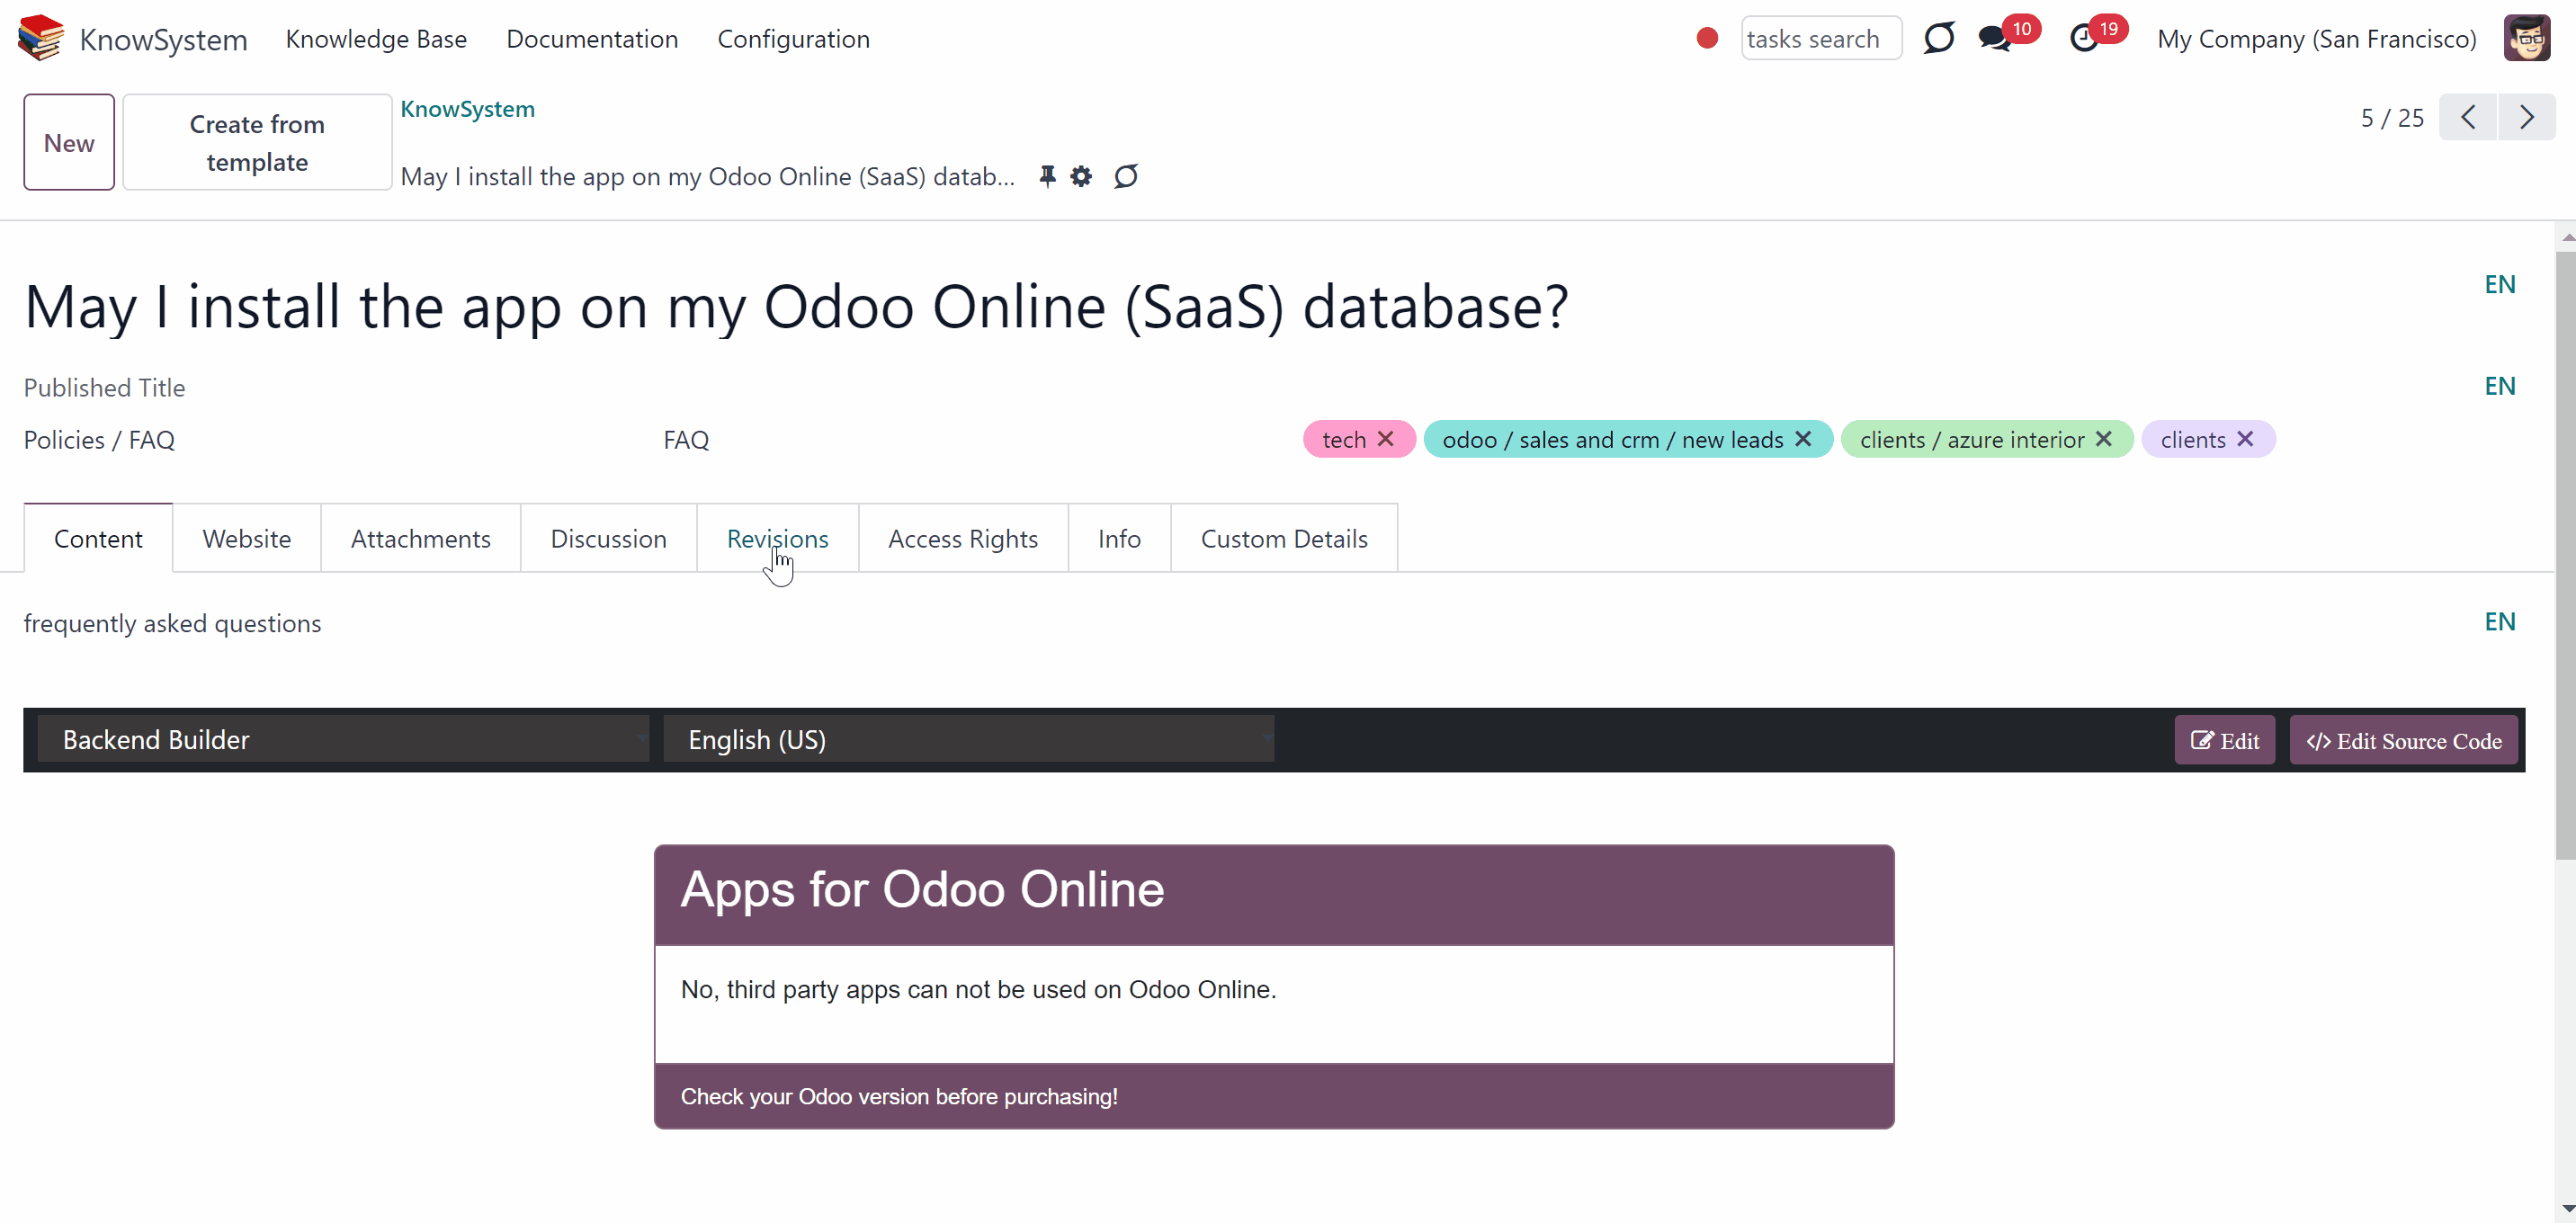Switch company My Company (San Francisco)
The width and height of the screenshot is (2576, 1223).
coord(2317,39)
